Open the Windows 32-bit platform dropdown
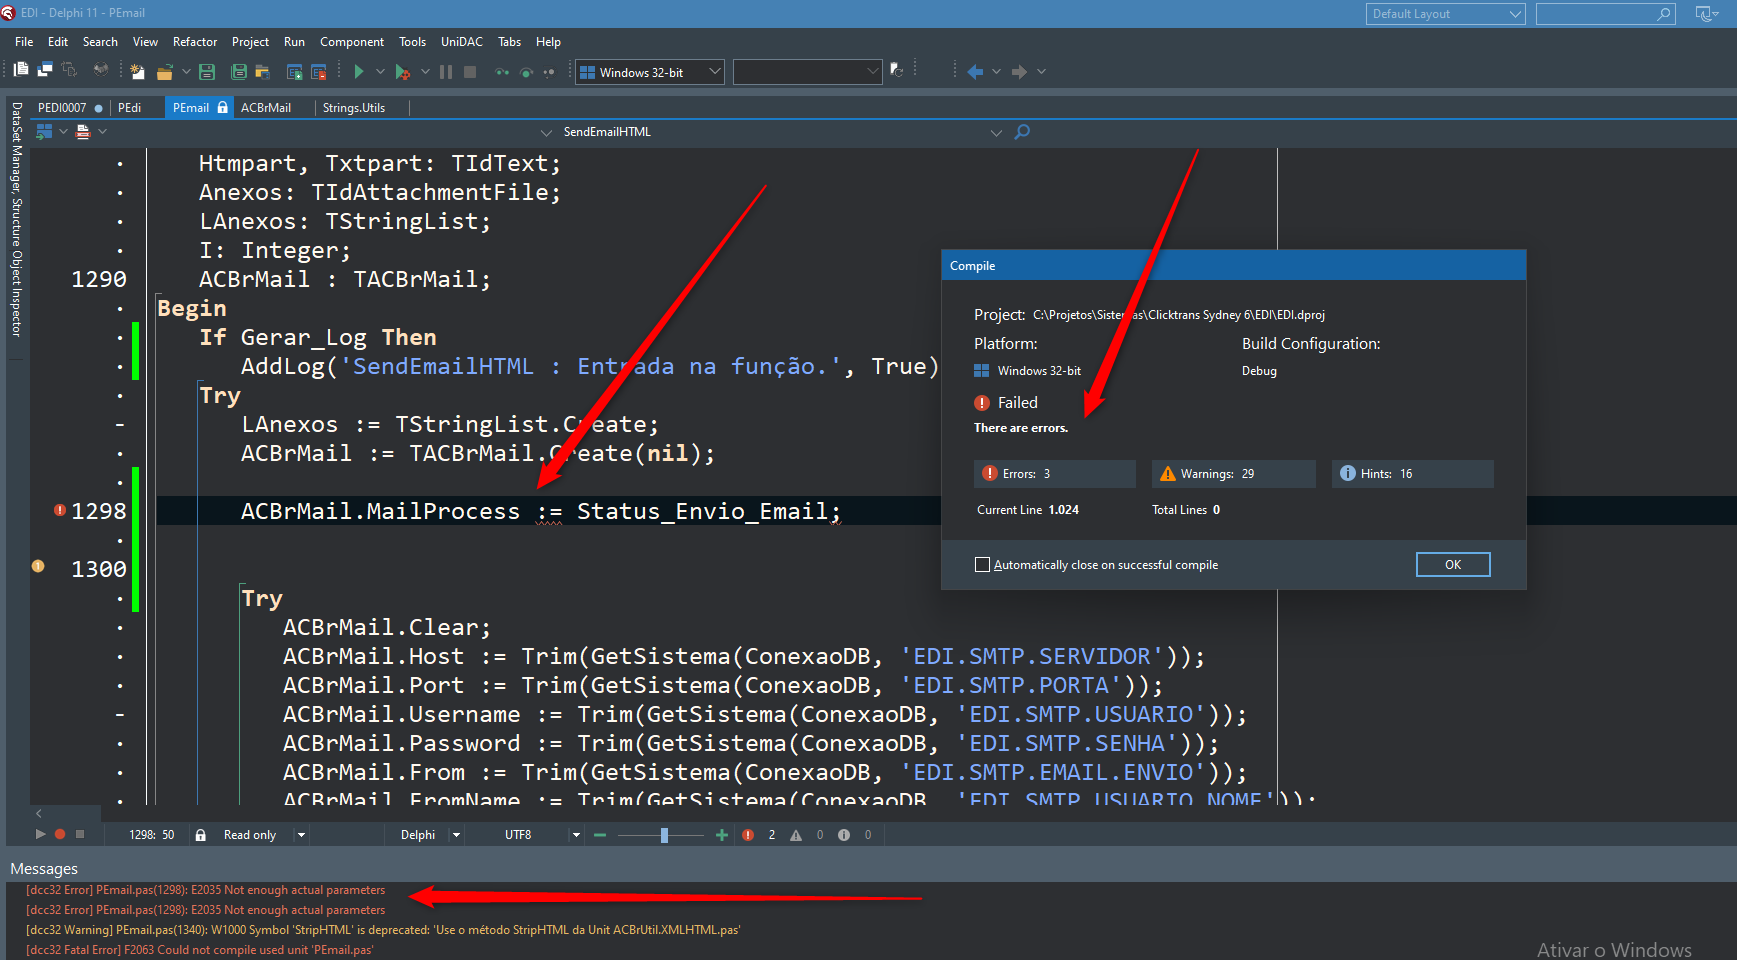Screen dimensions: 1737x960 (649, 72)
